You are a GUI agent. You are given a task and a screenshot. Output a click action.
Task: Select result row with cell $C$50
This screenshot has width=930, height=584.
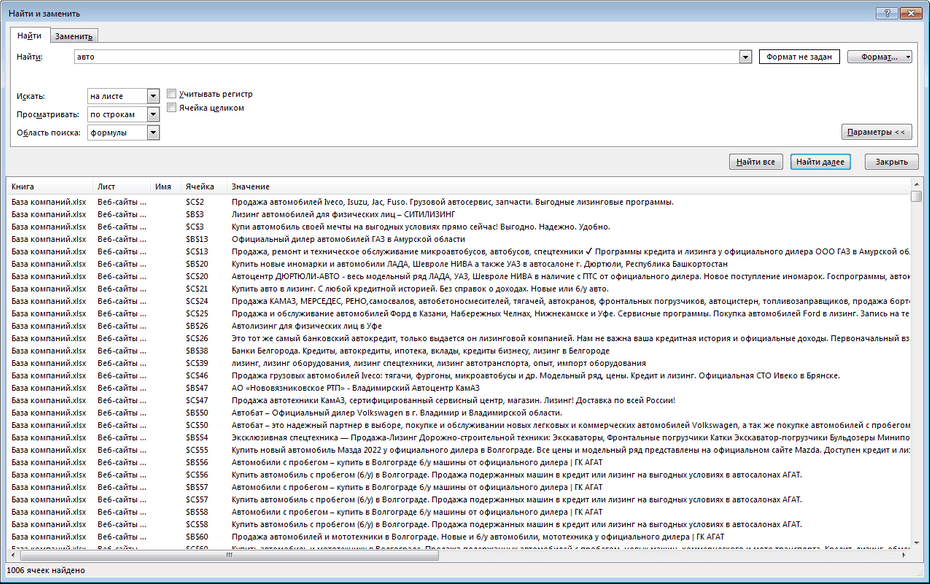click(x=459, y=426)
